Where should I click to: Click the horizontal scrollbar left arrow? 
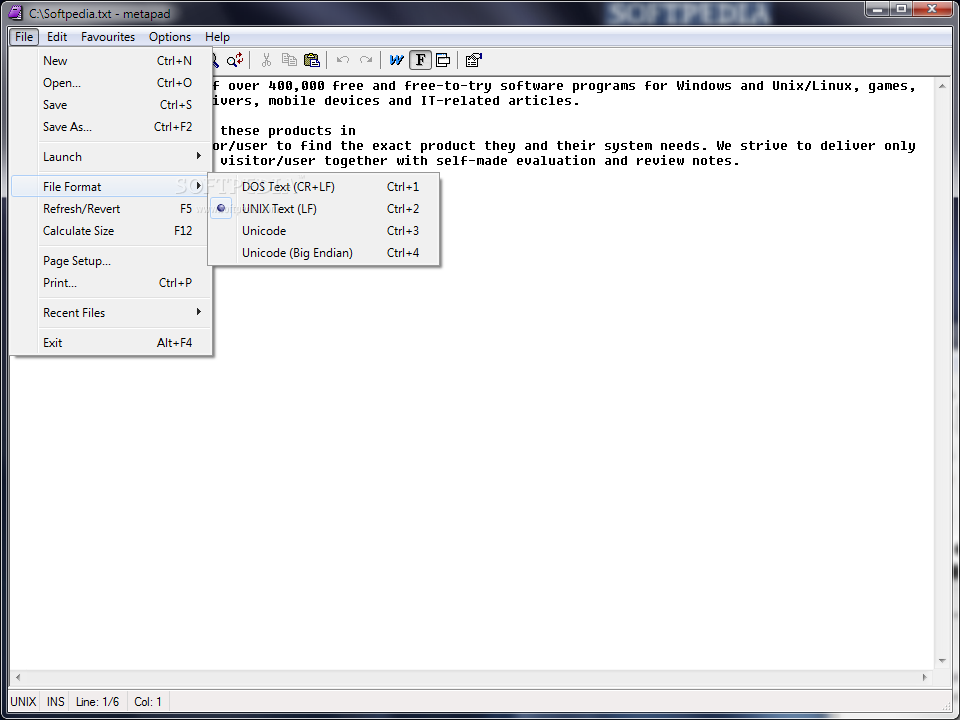(x=18, y=677)
